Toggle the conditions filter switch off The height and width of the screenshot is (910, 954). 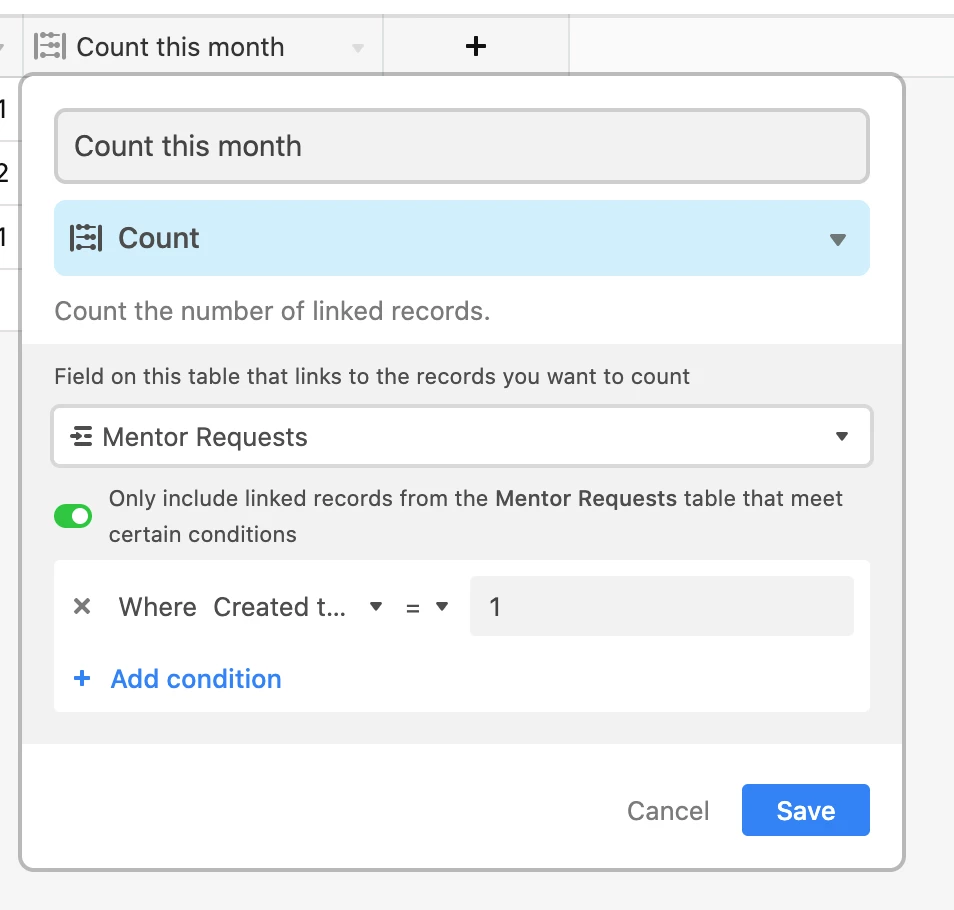point(73,516)
